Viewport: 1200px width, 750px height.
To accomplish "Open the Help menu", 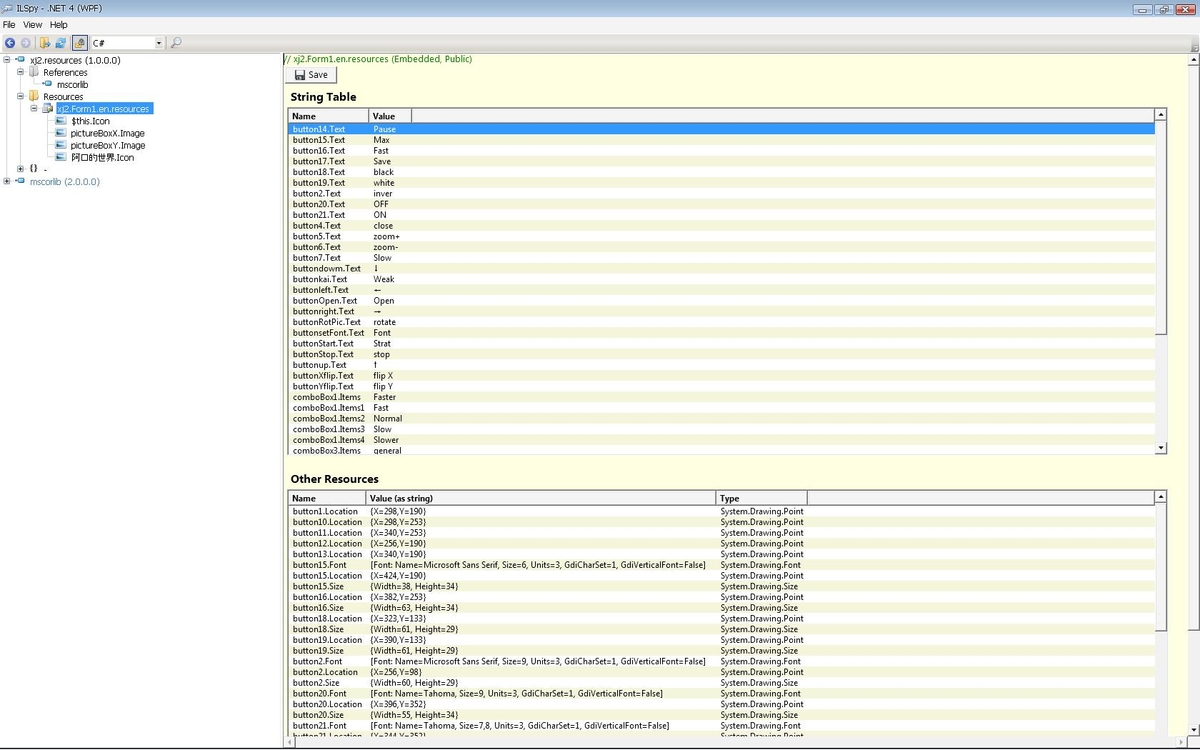I will pyautogui.click(x=59, y=24).
